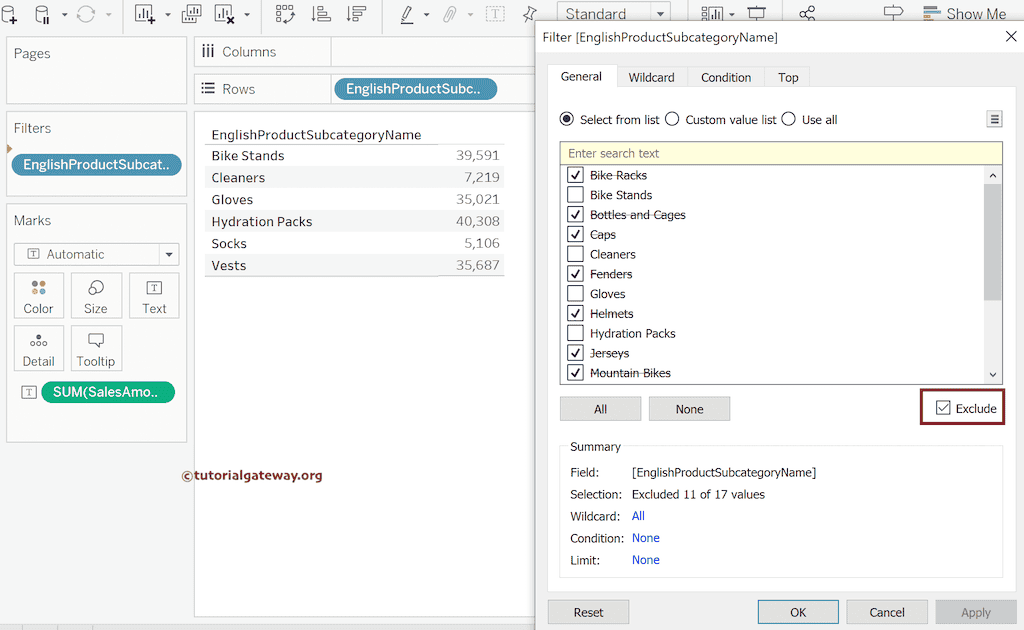Switch to the Condition tab
The height and width of the screenshot is (630, 1024).
click(726, 77)
